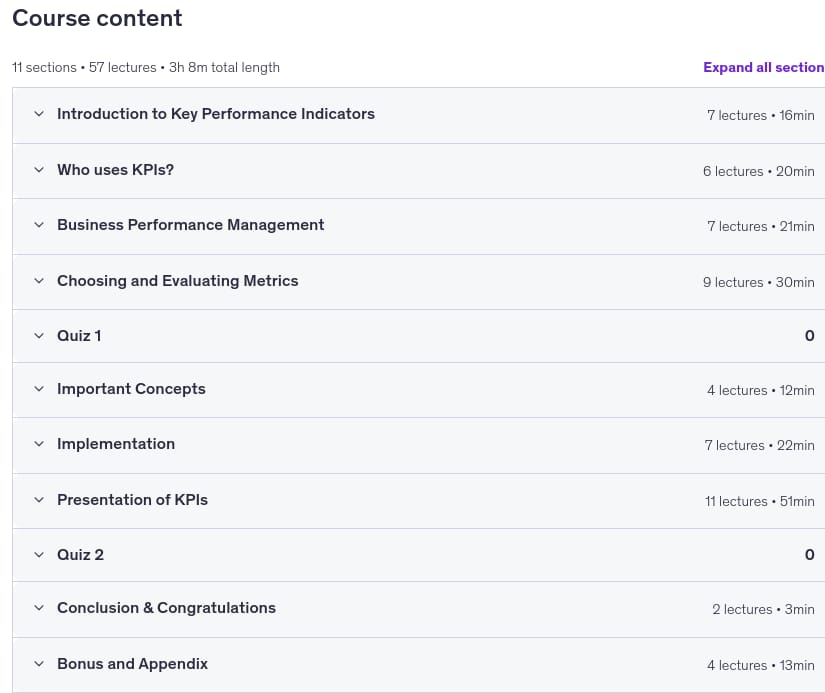Click the Implementation section title
Screen dimensions: 825x693
coord(116,444)
